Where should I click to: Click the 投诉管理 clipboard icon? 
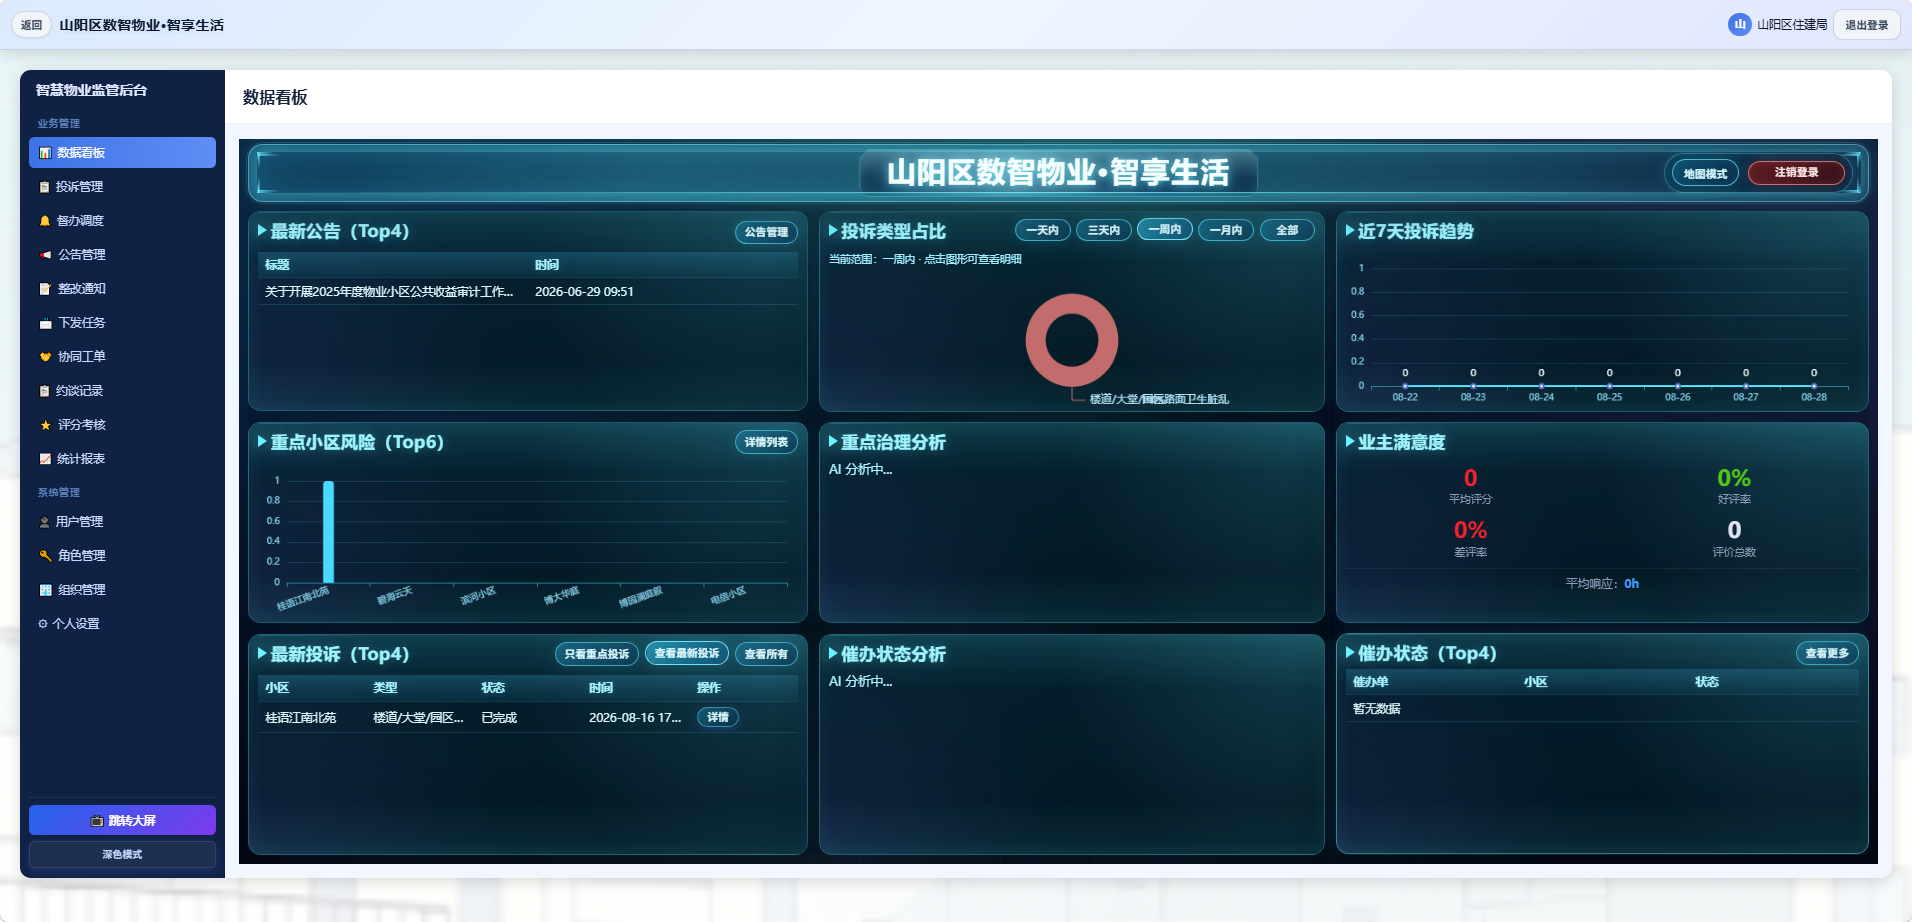tap(44, 187)
